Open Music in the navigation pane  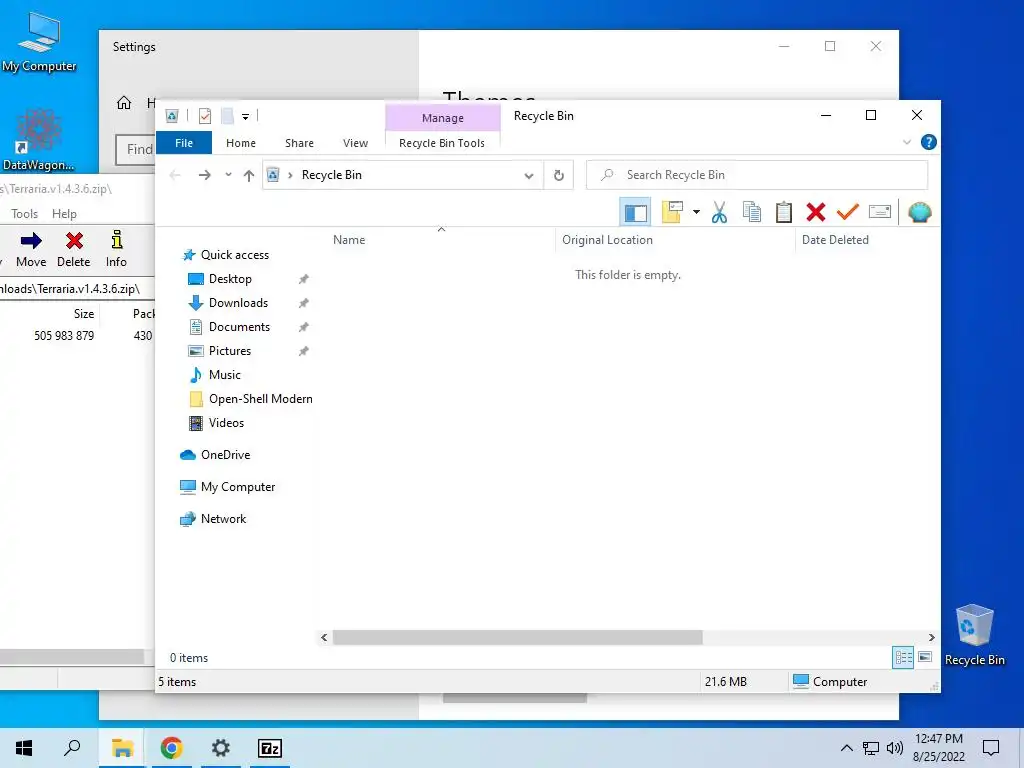click(x=225, y=375)
